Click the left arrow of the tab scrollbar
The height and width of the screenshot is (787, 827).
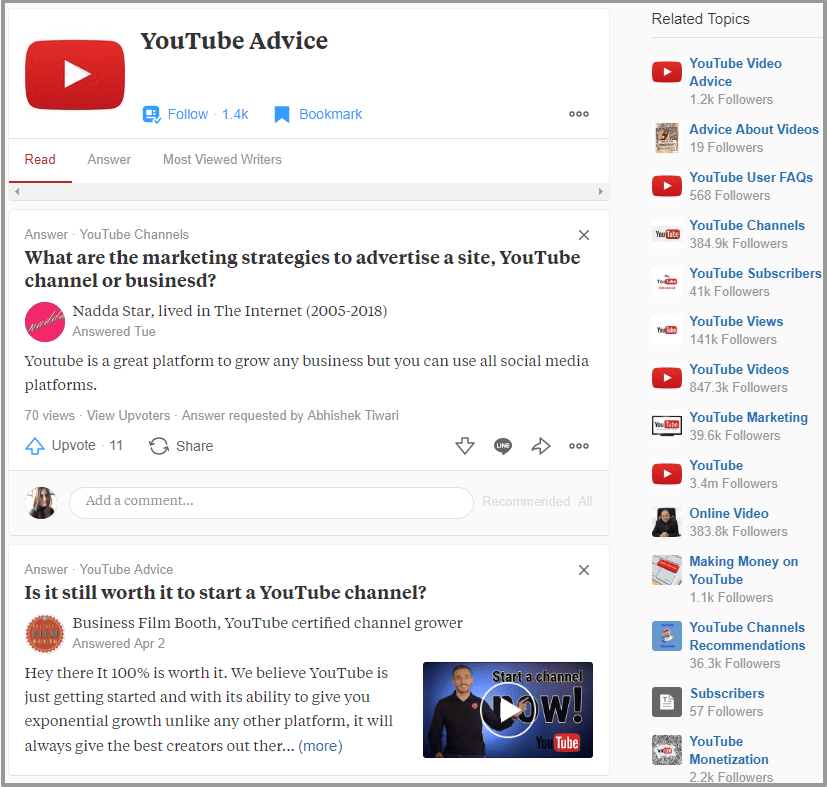17,191
